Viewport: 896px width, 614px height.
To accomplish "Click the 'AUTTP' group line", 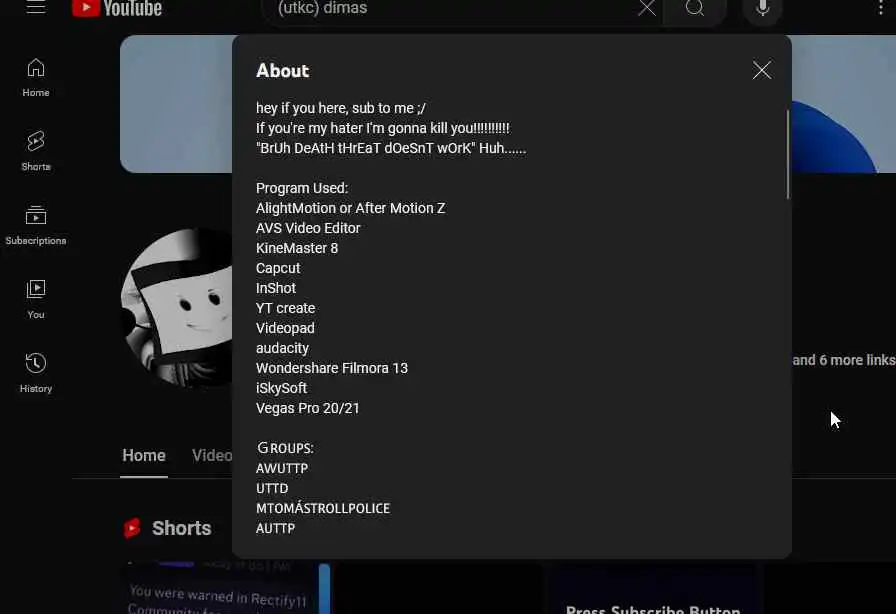I will (x=275, y=528).
